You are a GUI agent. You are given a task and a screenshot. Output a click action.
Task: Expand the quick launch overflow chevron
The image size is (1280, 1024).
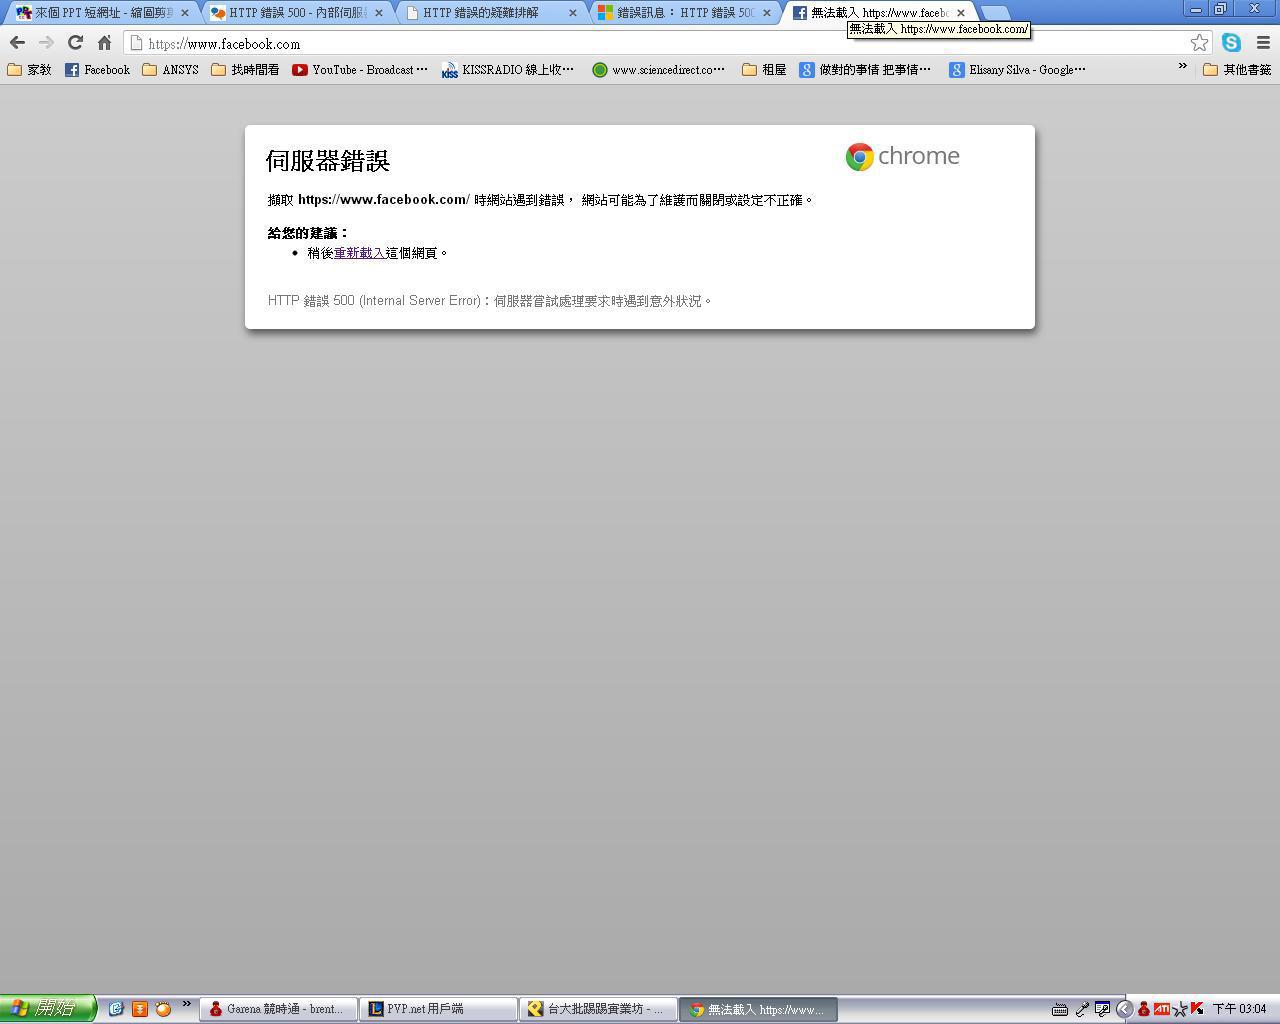(x=186, y=1005)
